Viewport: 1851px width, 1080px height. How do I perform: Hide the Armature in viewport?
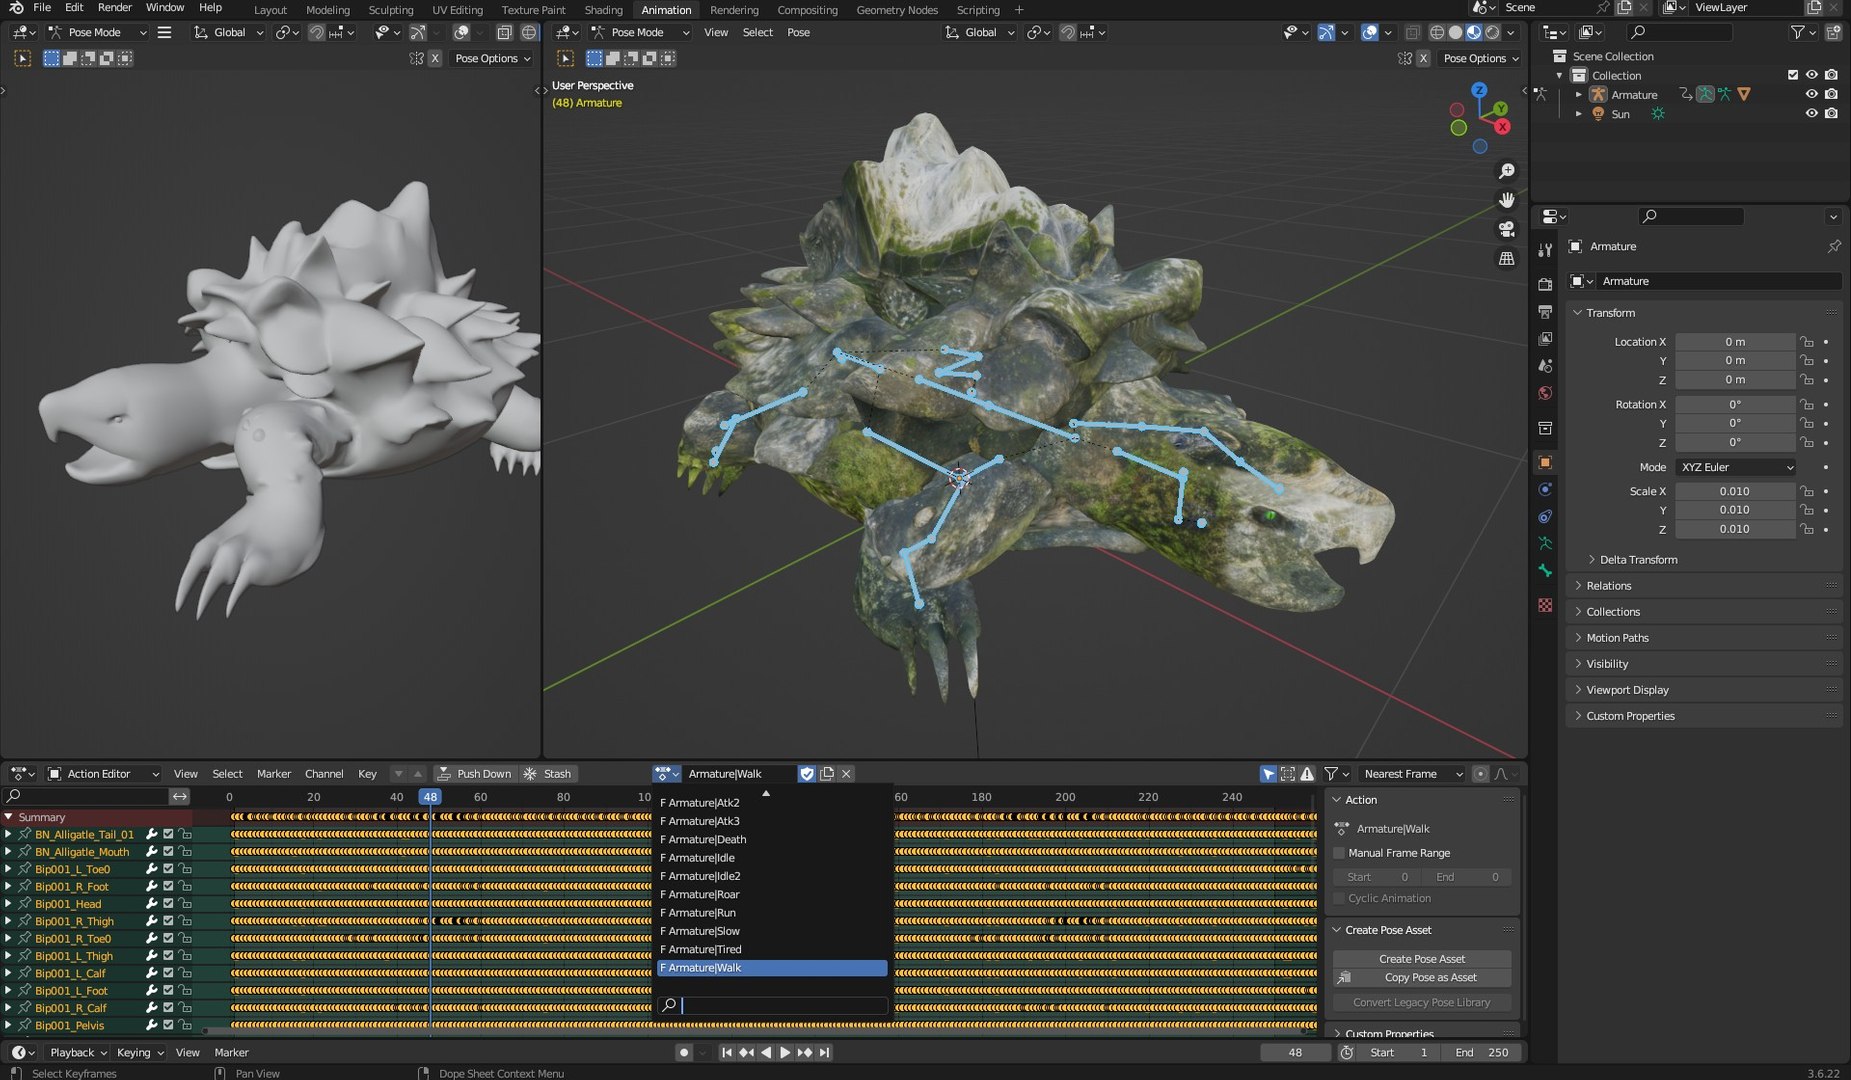pos(1811,94)
